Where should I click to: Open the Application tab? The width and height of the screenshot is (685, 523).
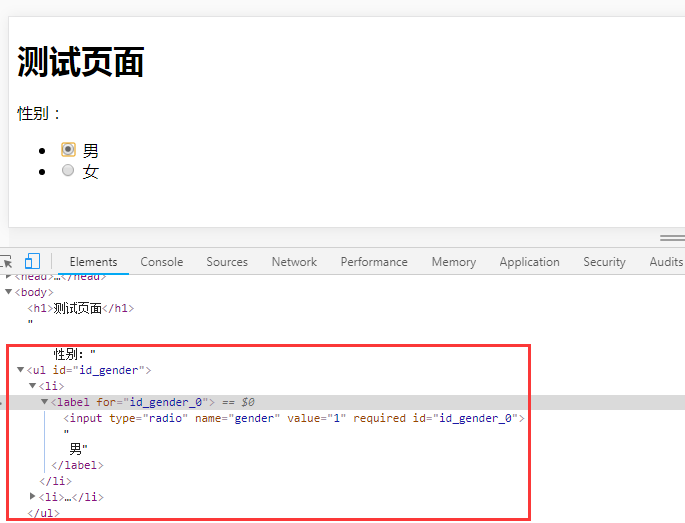[529, 262]
